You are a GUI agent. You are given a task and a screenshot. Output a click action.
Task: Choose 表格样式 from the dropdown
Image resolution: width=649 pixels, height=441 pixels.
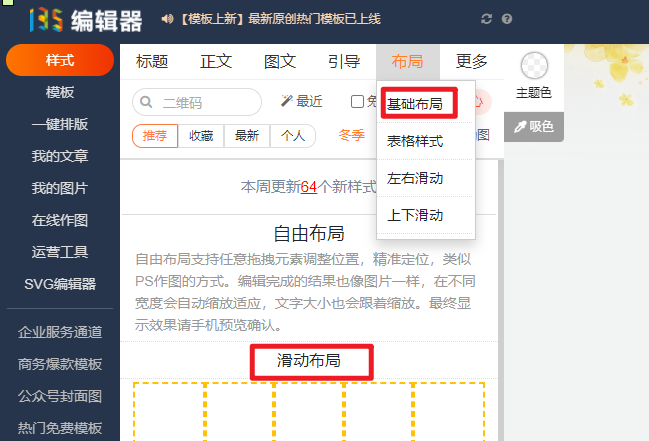coord(415,141)
